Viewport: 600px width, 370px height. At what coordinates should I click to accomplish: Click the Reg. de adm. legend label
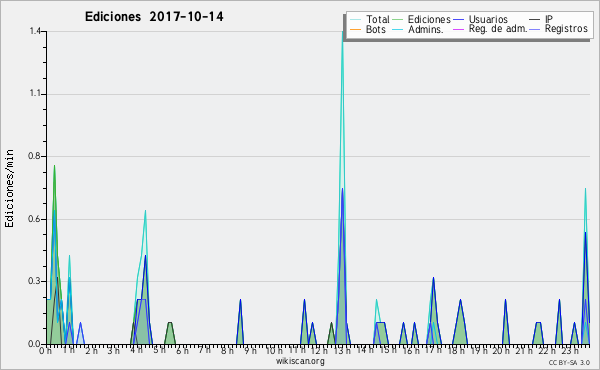tap(498, 29)
